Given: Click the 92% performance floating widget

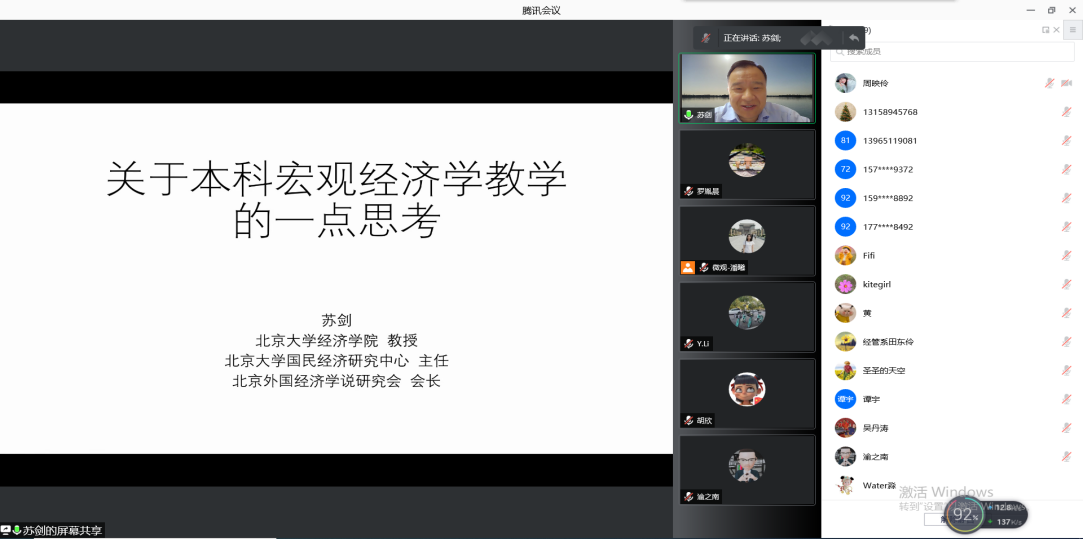Looking at the screenshot, I should (965, 515).
